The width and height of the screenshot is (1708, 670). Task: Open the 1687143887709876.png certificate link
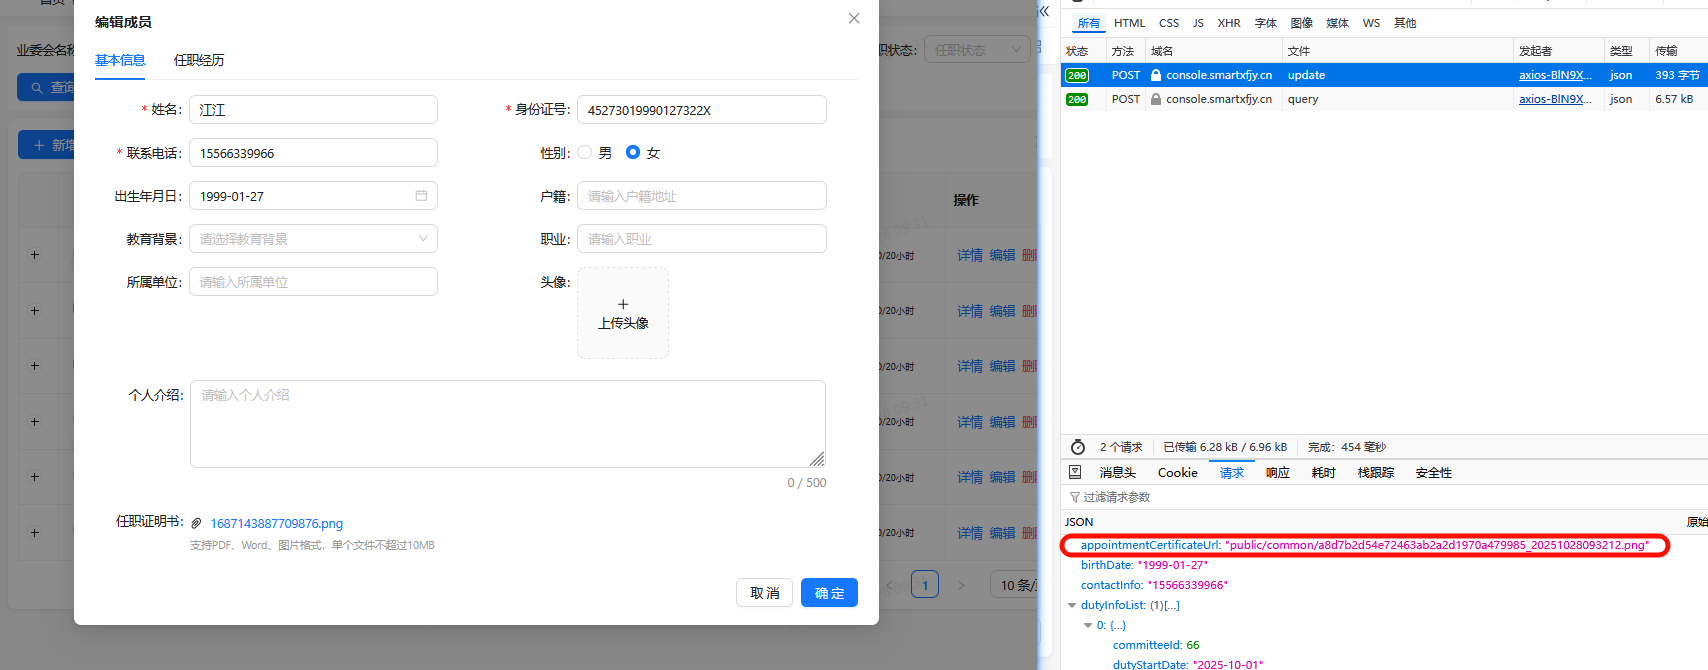pos(276,523)
